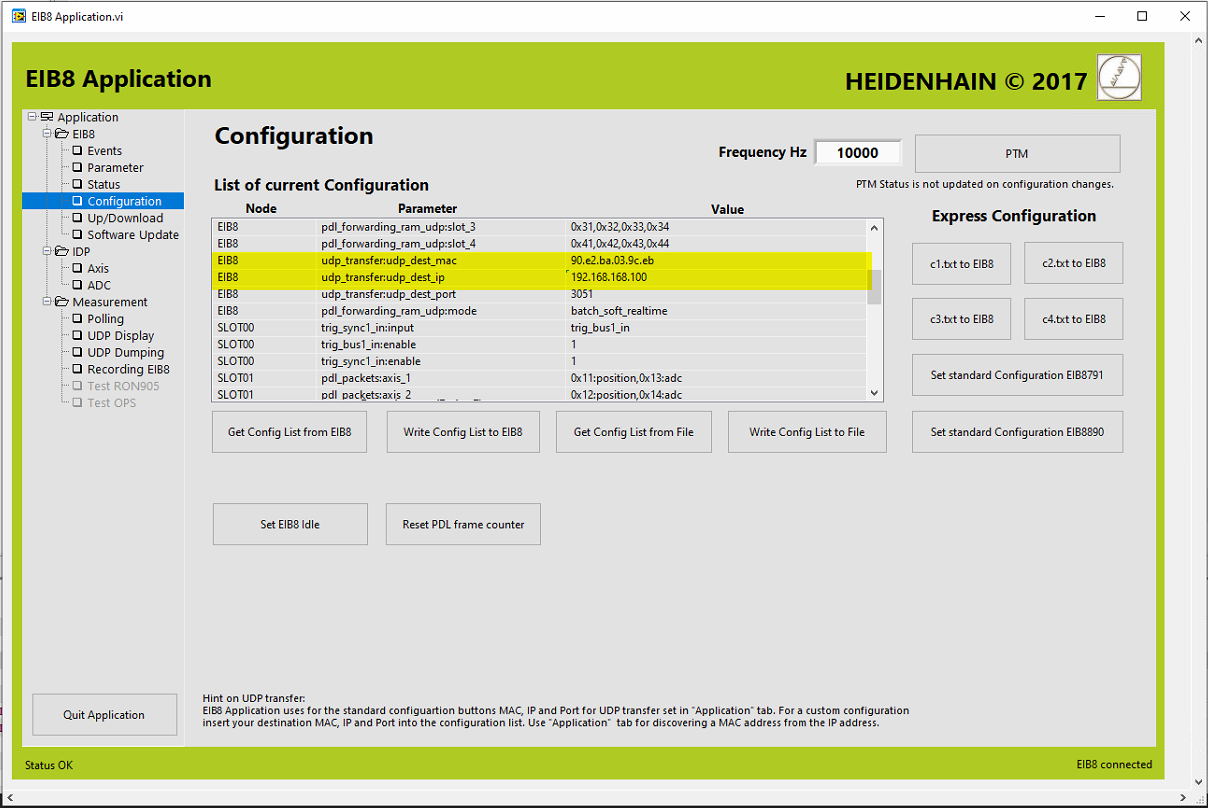Click Write Config List to EIB8
This screenshot has height=808, width=1208.
coord(463,432)
